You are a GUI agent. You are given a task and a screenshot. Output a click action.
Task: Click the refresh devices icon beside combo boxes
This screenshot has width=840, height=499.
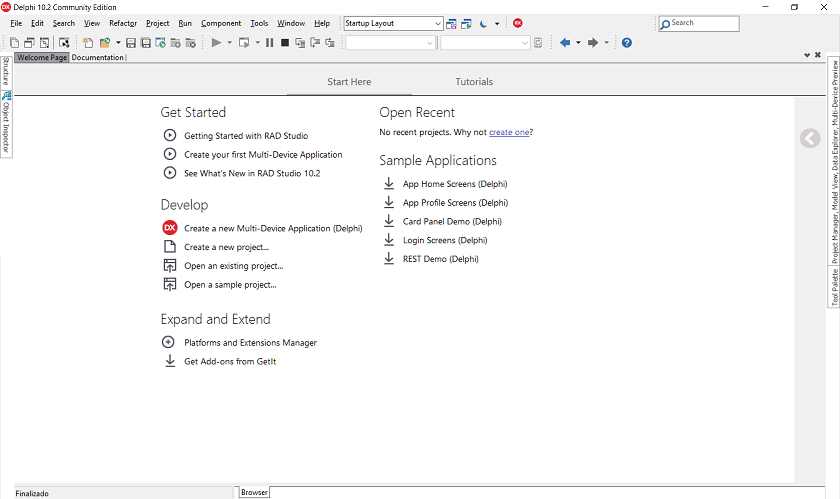538,42
